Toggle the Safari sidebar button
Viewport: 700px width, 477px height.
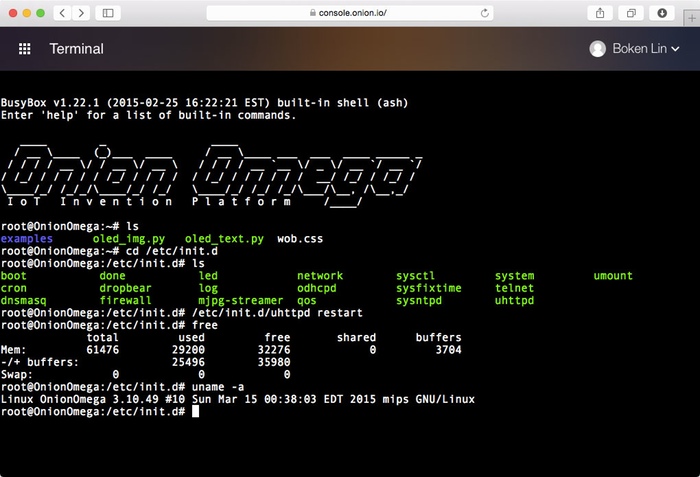[x=108, y=13]
